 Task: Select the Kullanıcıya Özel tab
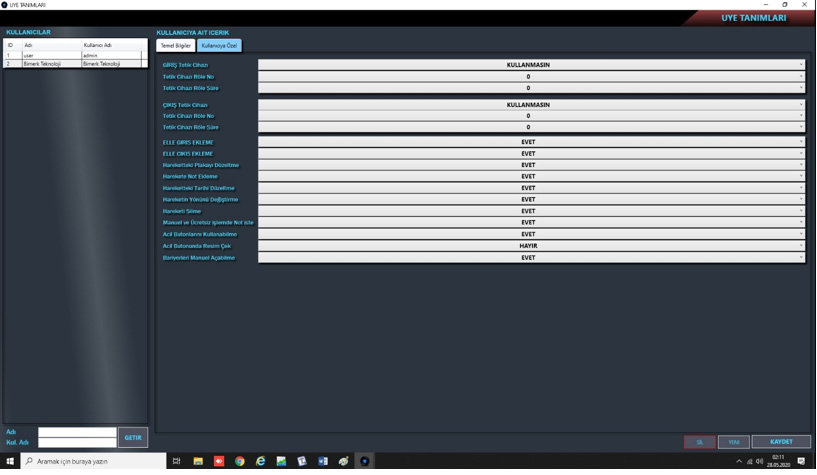[x=219, y=46]
